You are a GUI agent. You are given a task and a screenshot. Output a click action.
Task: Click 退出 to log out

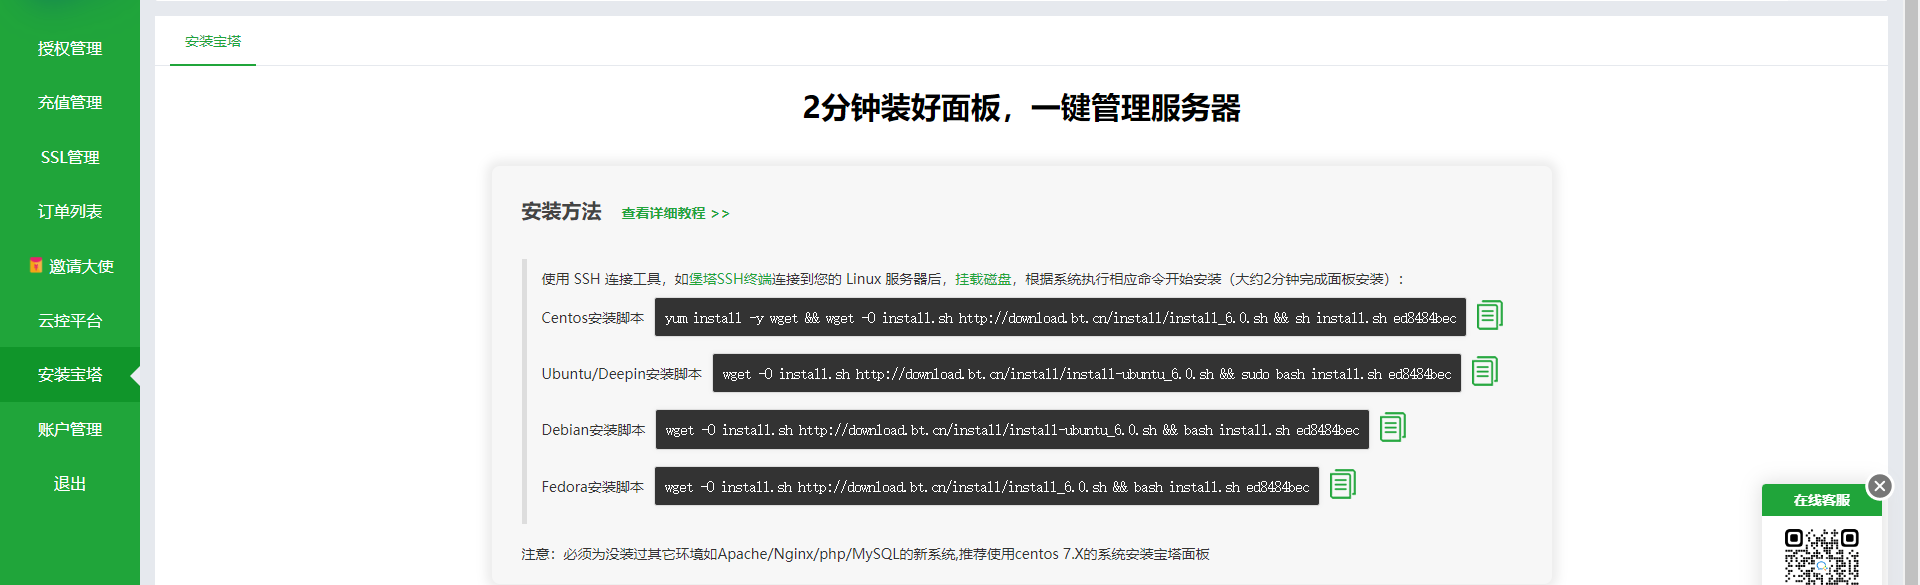coord(70,484)
